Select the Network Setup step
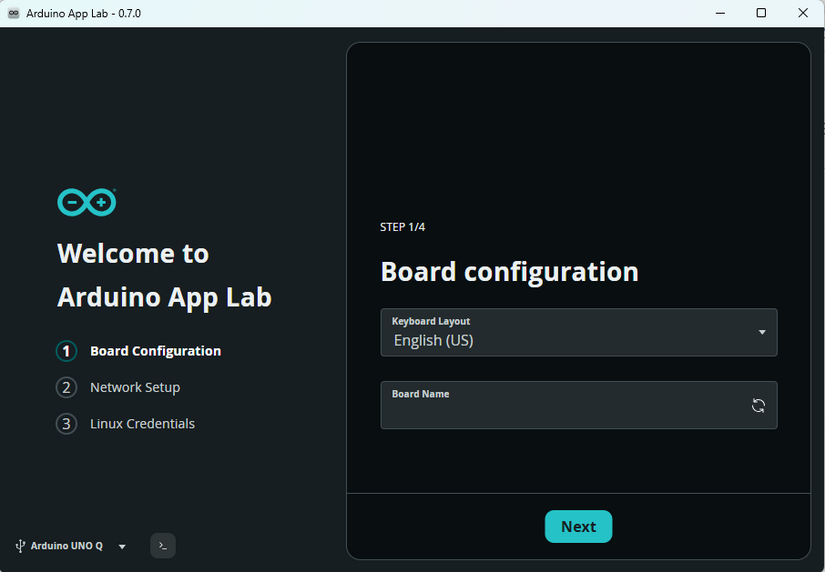Screen dimensions: 825x572 click(x=135, y=387)
